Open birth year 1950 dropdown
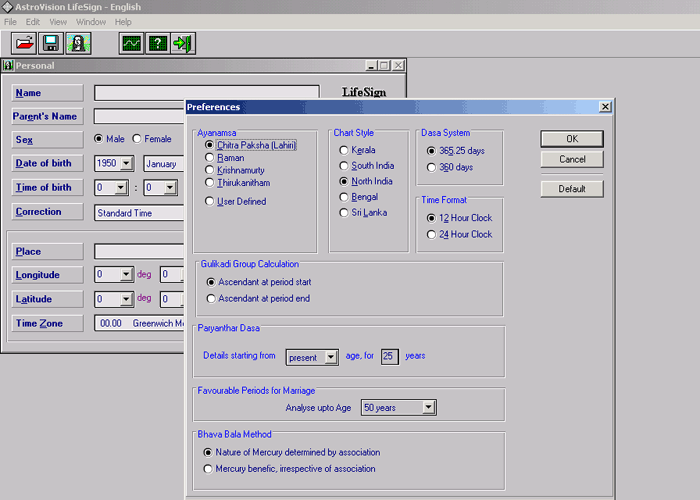Image resolution: width=700 pixels, height=500 pixels. point(127,163)
